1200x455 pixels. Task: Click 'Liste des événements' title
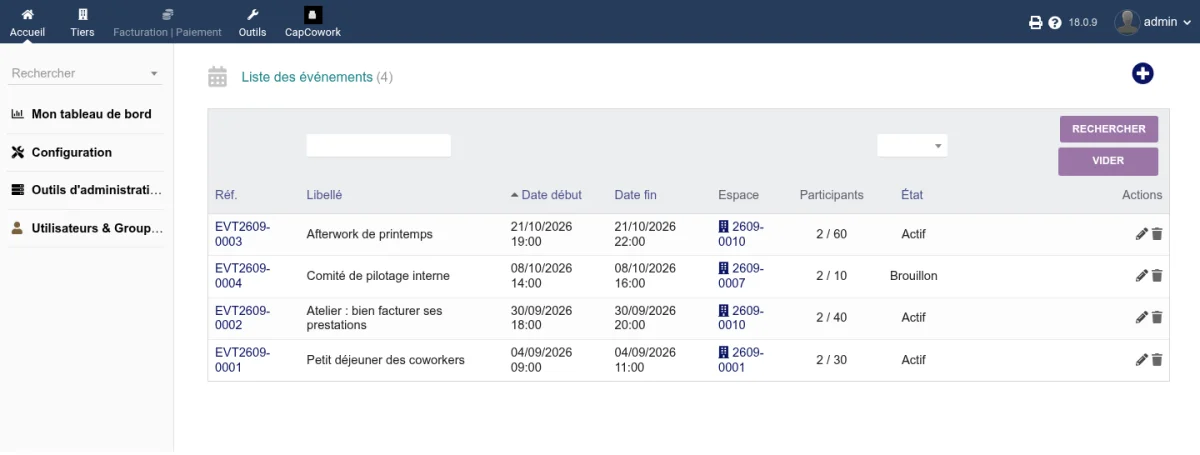(307, 77)
